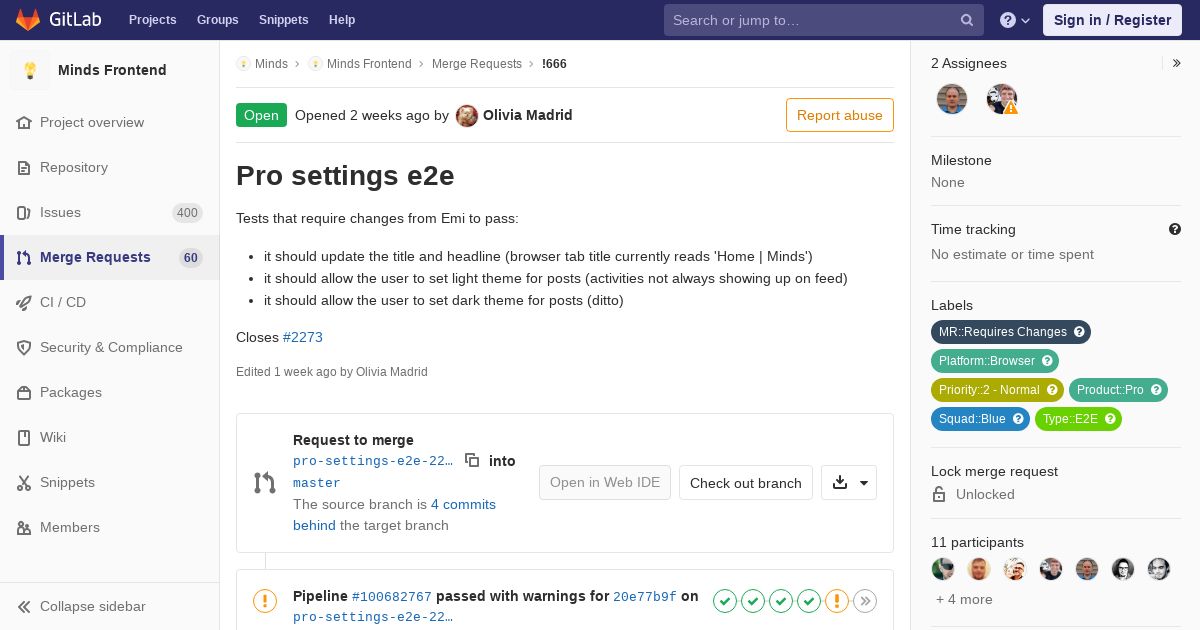Open the !666 breadcrumb item
Image resolution: width=1200 pixels, height=630 pixels.
tap(554, 64)
